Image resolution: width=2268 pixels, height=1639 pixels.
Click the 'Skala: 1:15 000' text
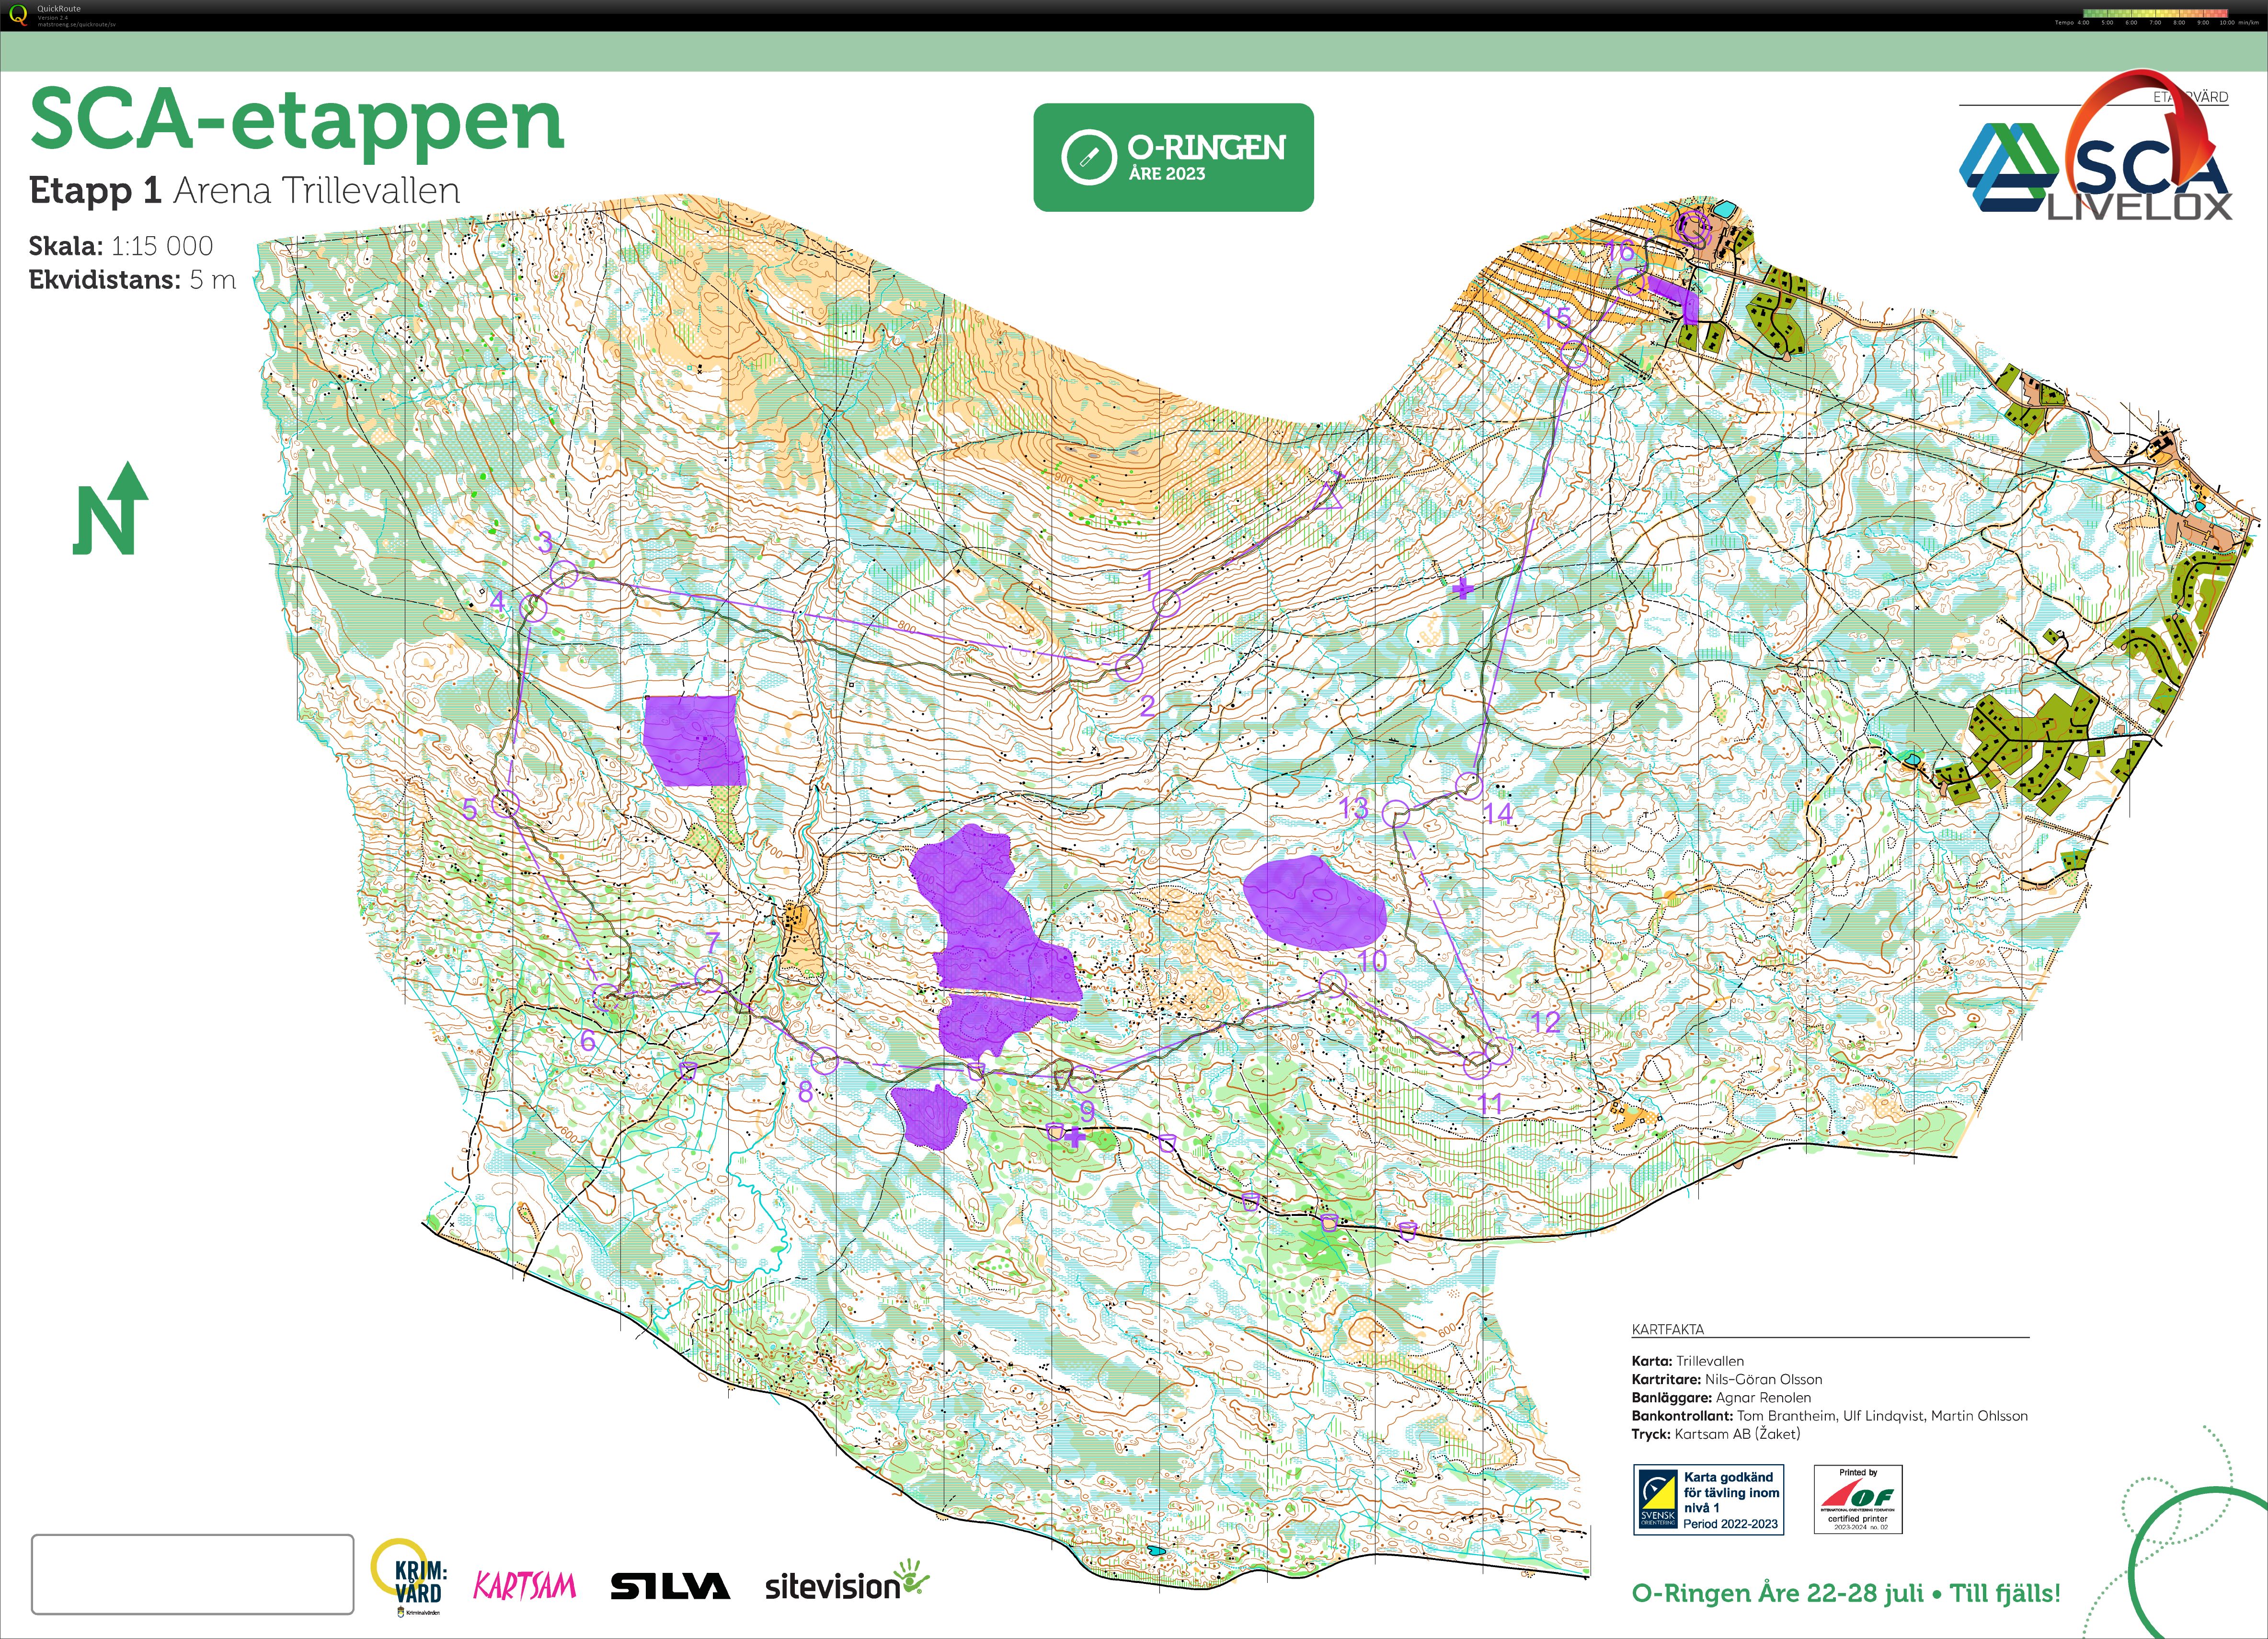(x=121, y=246)
